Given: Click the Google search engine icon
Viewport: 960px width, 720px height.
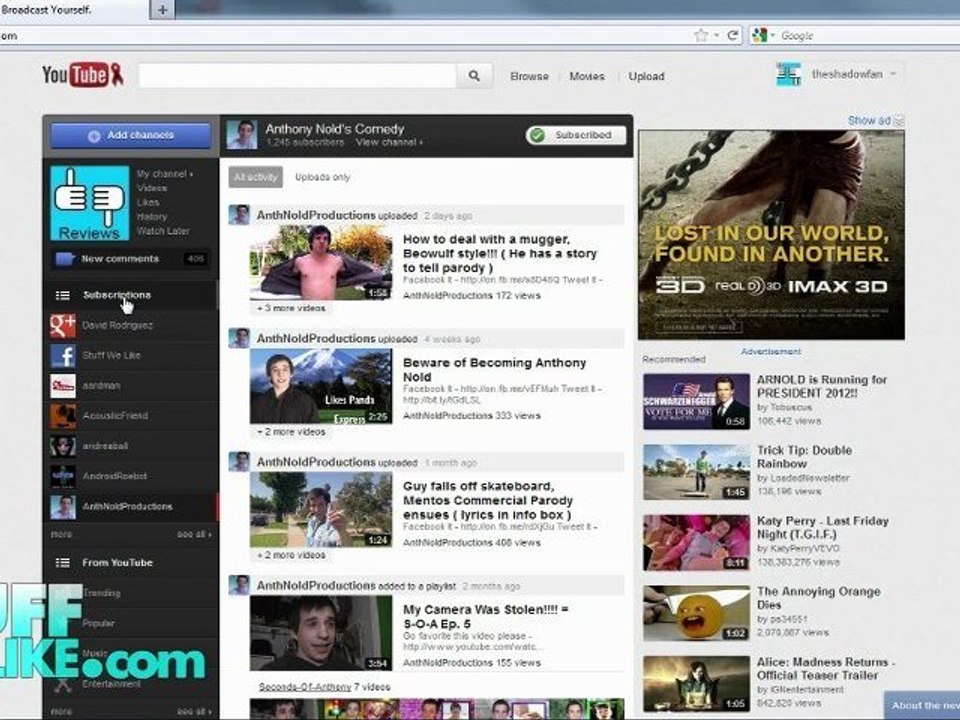Looking at the screenshot, I should 759,36.
